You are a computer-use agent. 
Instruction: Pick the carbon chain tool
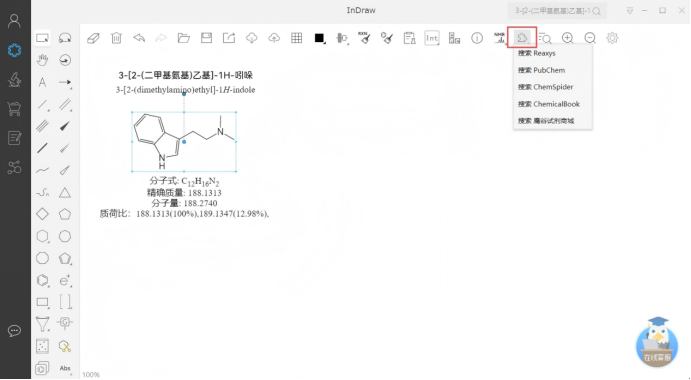coord(42,192)
